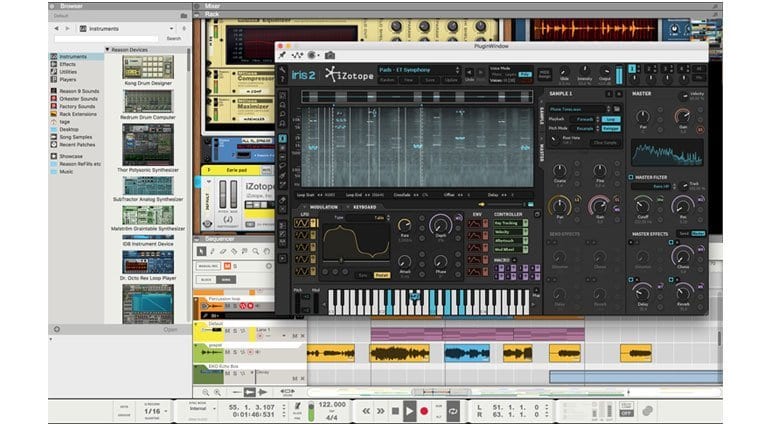Select Utilities in Browser sidebar
Screen dimensions: 770x425
pyautogui.click(x=68, y=72)
